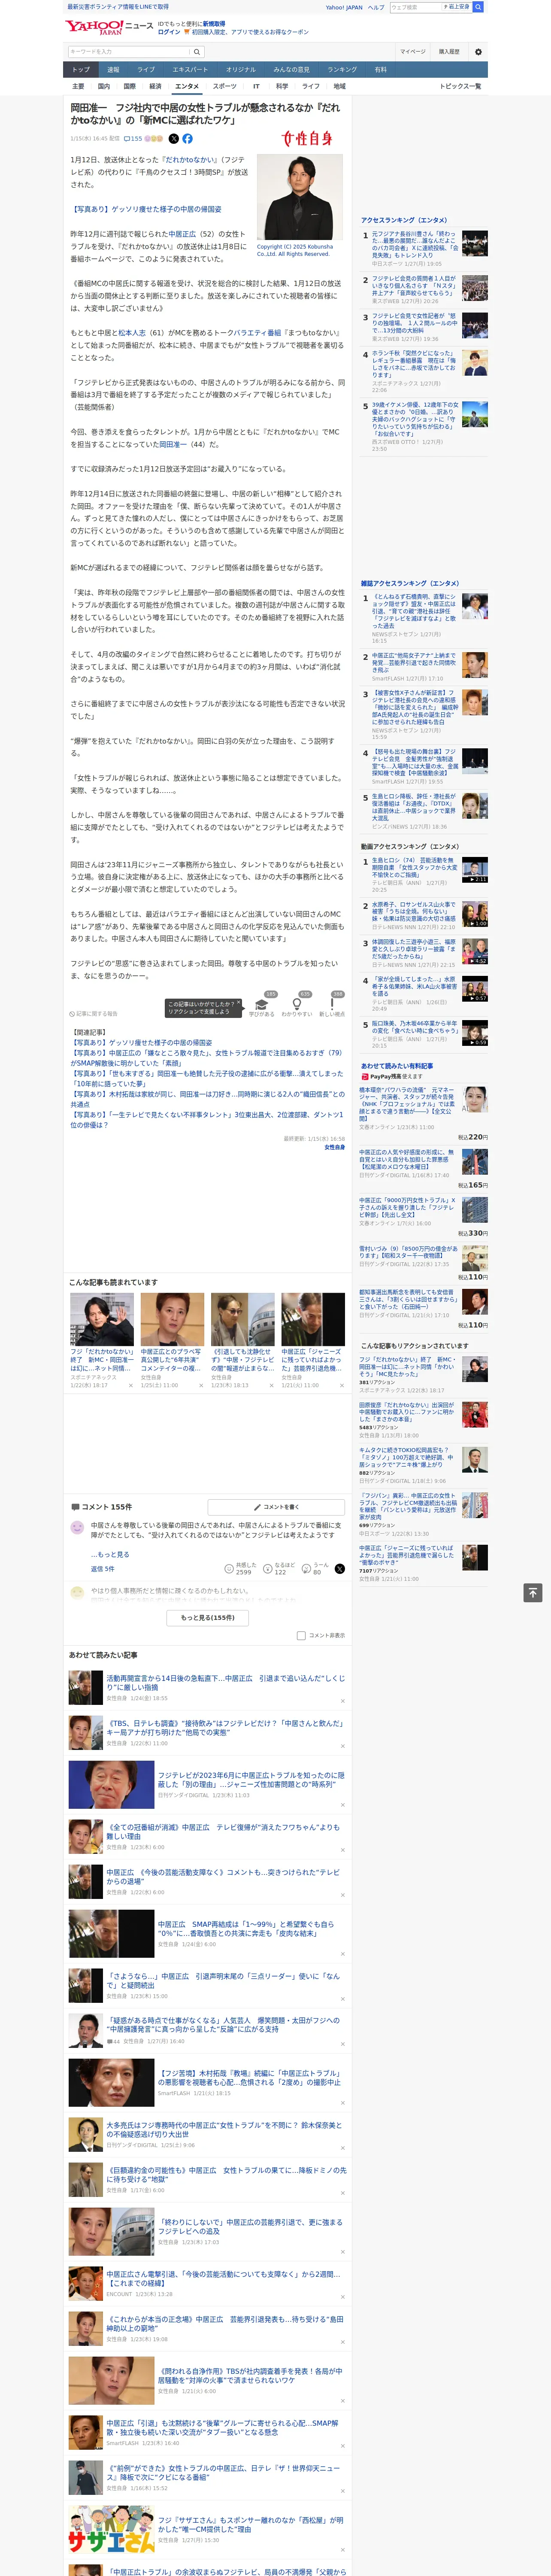Click the ヘルプ link at top
Screen dimensions: 551x2576
pyautogui.click(x=375, y=7)
